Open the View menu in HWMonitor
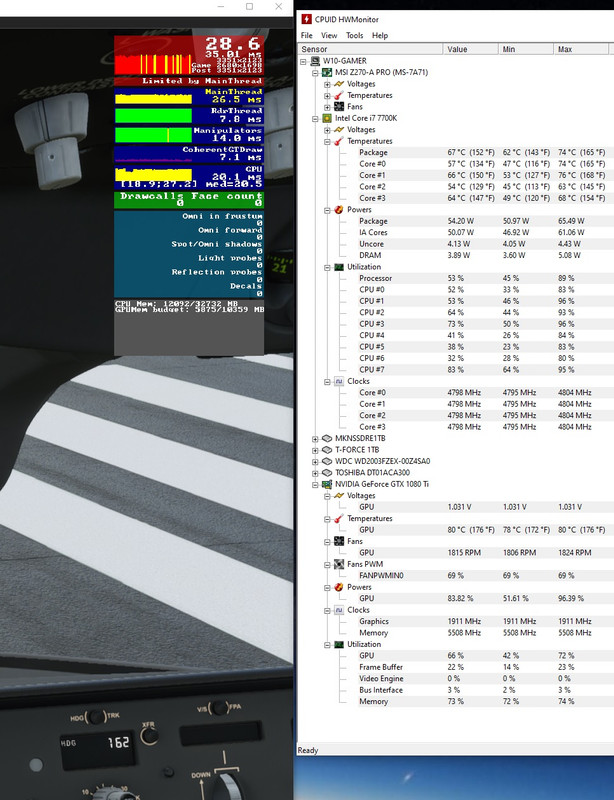 pos(329,35)
